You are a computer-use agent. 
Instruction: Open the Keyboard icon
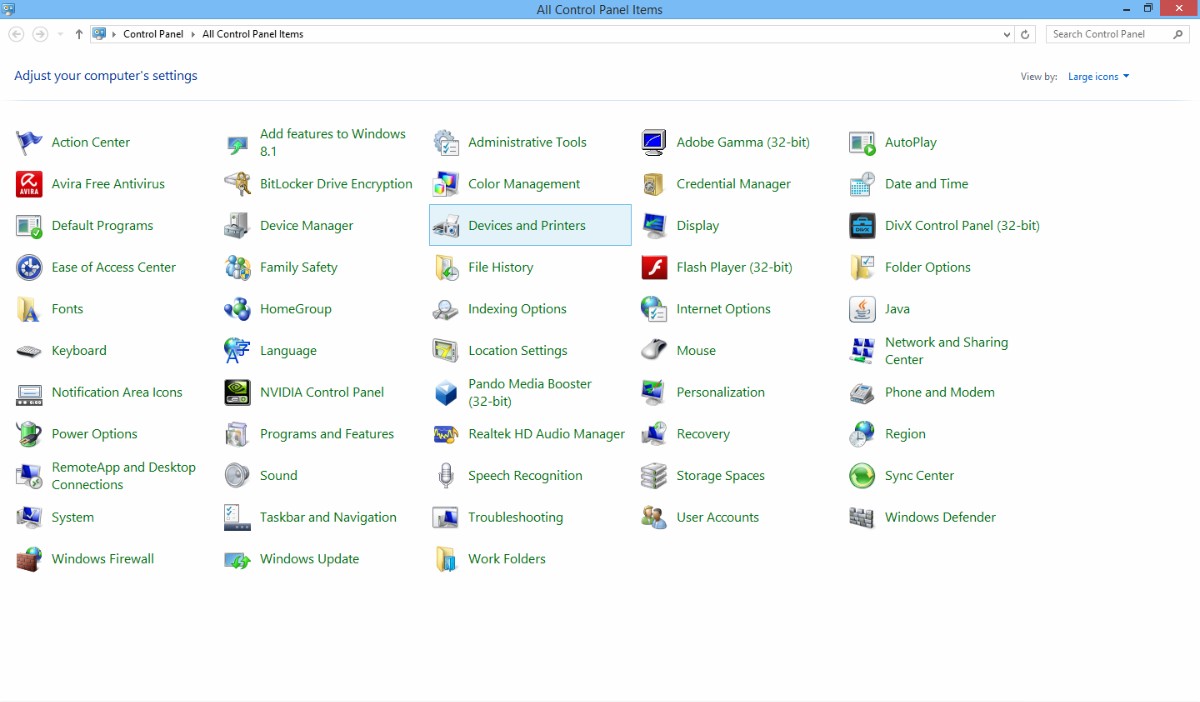(29, 351)
